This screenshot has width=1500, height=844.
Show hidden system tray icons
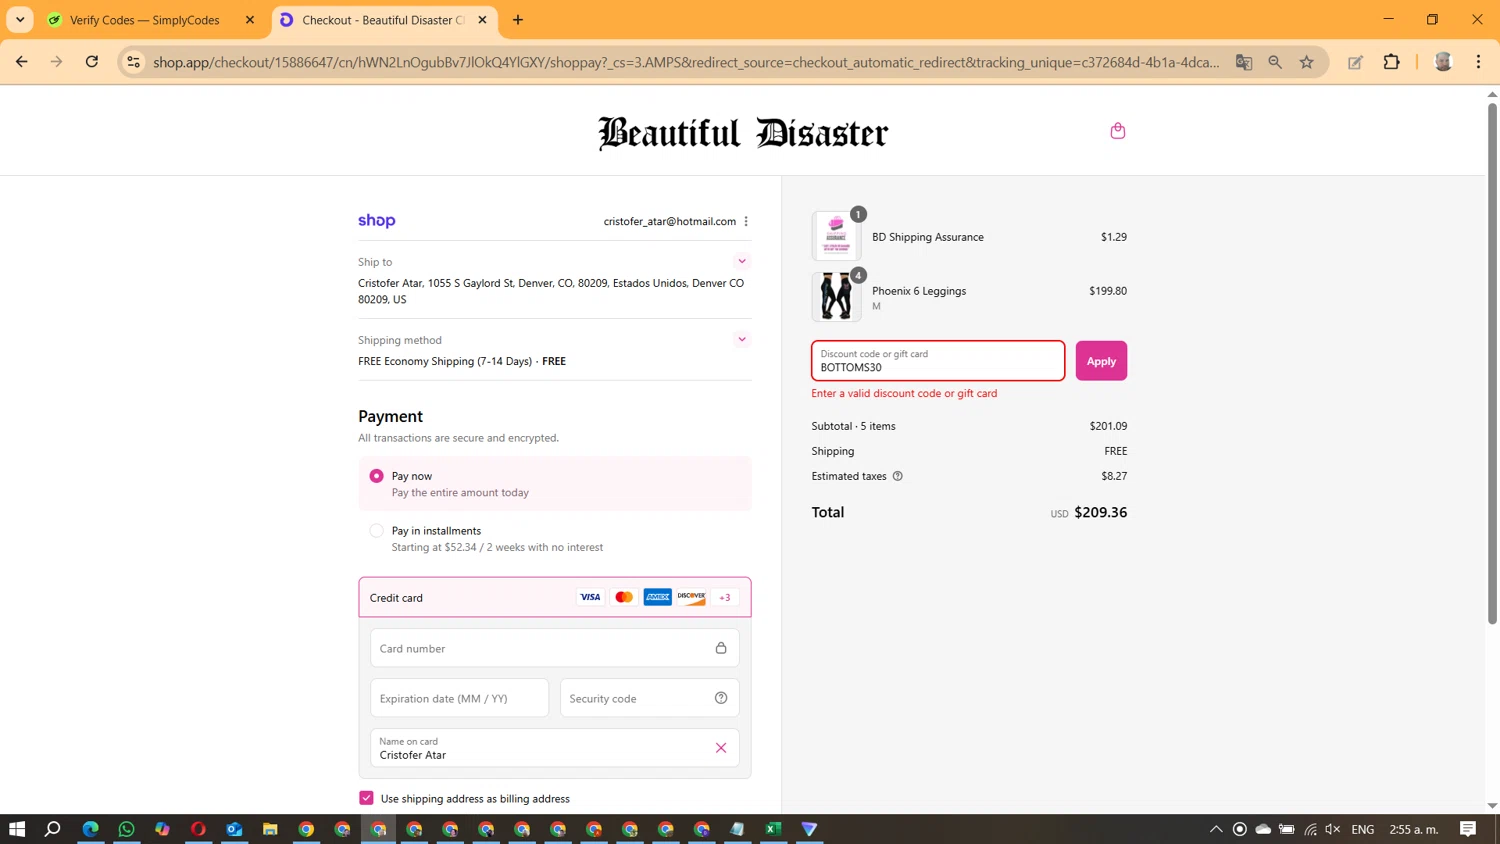(1216, 829)
